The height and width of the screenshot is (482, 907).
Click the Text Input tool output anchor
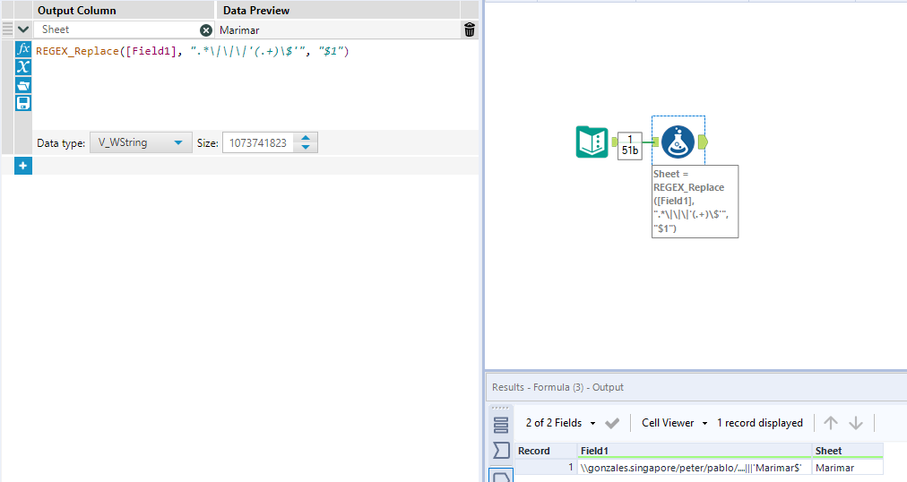[x=614, y=142]
